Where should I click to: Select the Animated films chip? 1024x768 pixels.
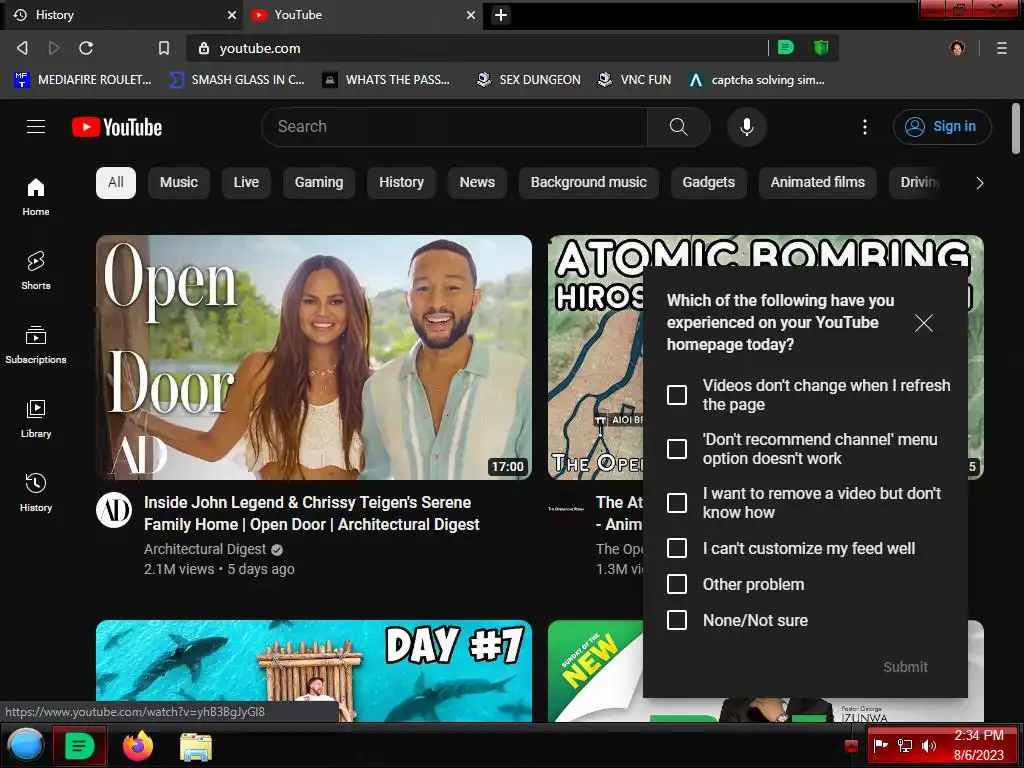point(818,183)
